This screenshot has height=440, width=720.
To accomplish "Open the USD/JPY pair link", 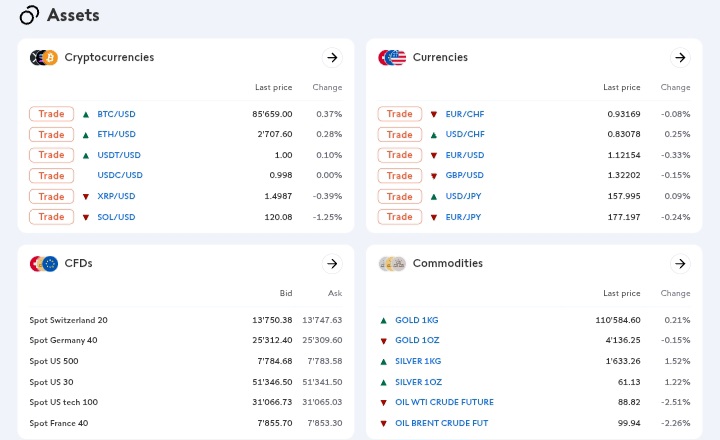I will pyautogui.click(x=463, y=196).
